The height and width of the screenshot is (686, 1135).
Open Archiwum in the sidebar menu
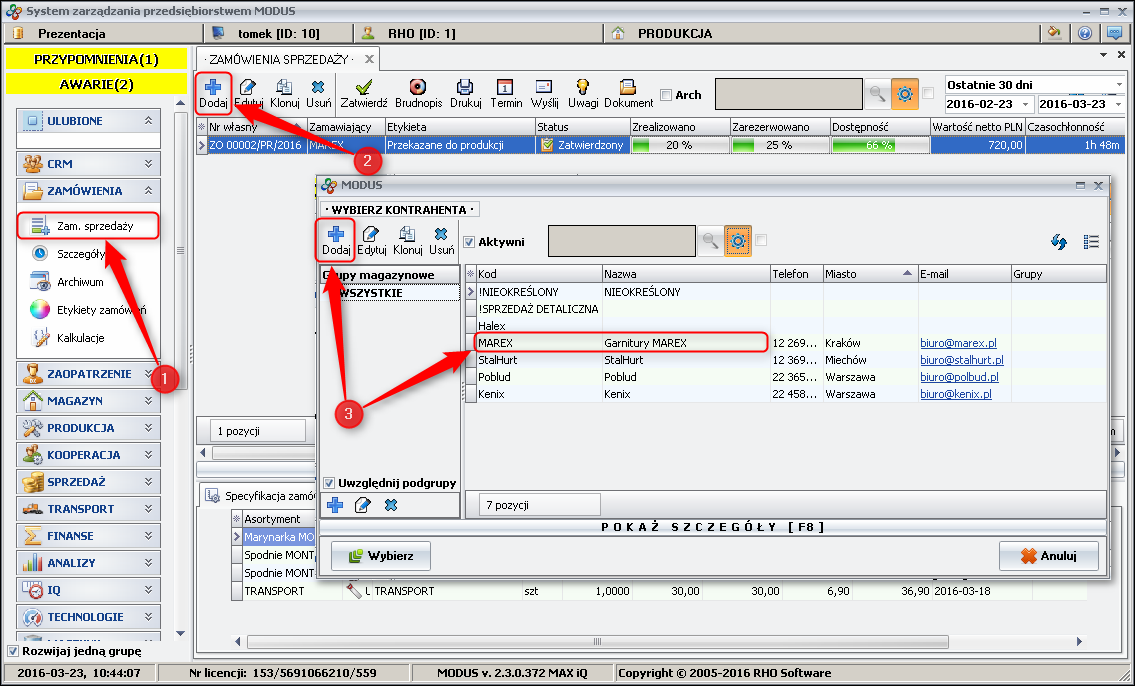80,282
